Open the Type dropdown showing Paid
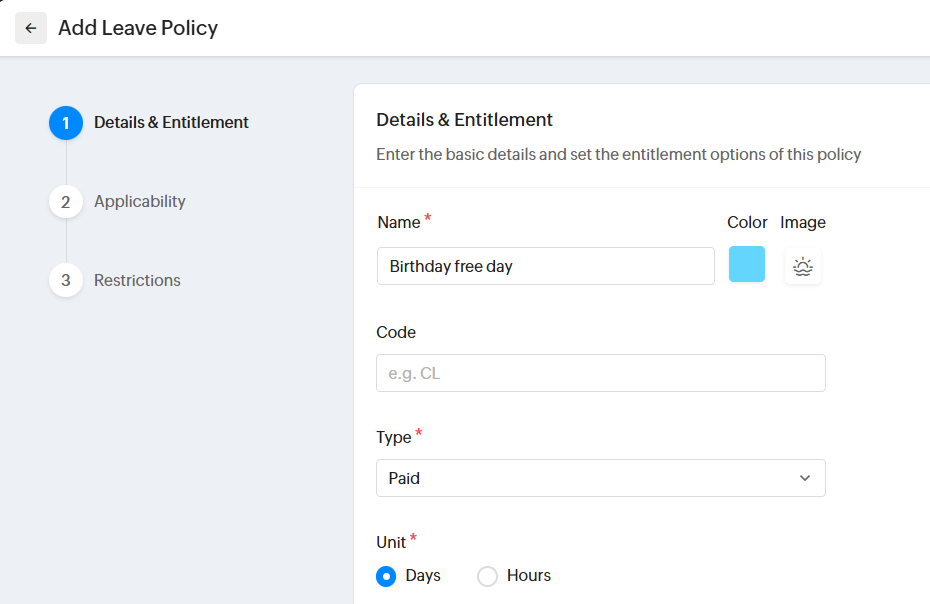Image resolution: width=930 pixels, height=604 pixels. (x=600, y=478)
